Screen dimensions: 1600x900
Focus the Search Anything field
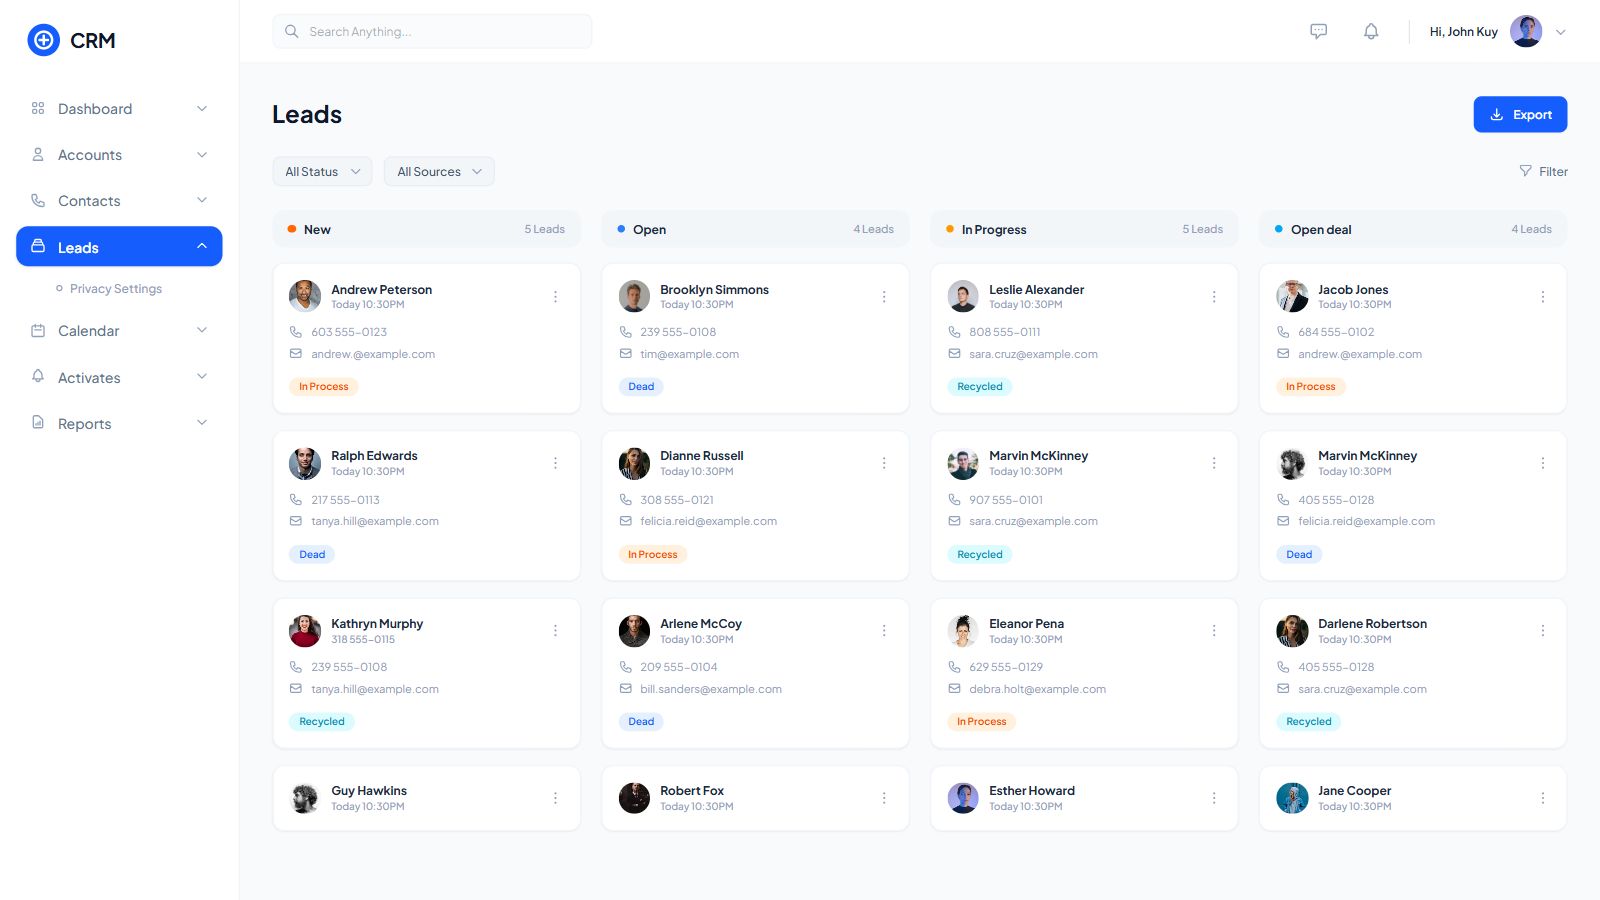click(x=432, y=31)
